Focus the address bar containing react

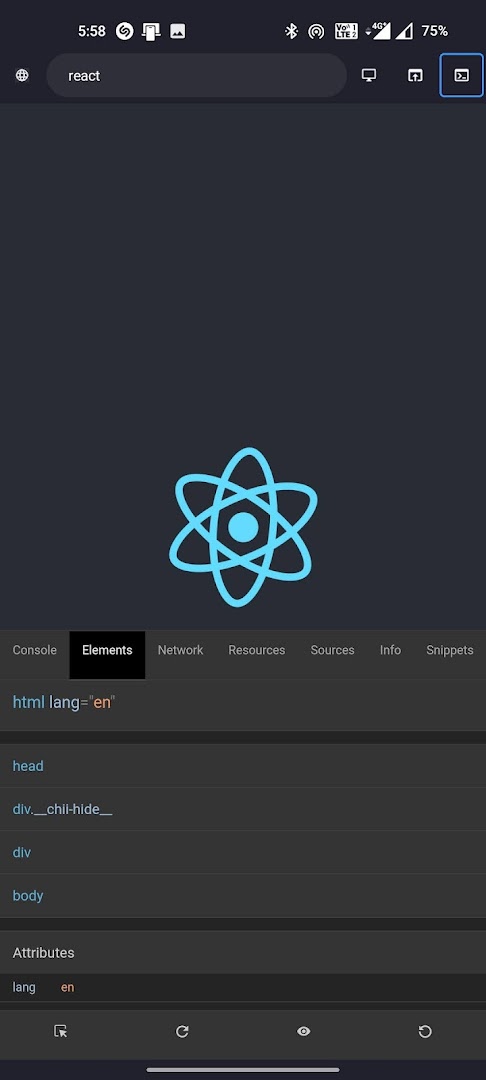[x=196, y=76]
